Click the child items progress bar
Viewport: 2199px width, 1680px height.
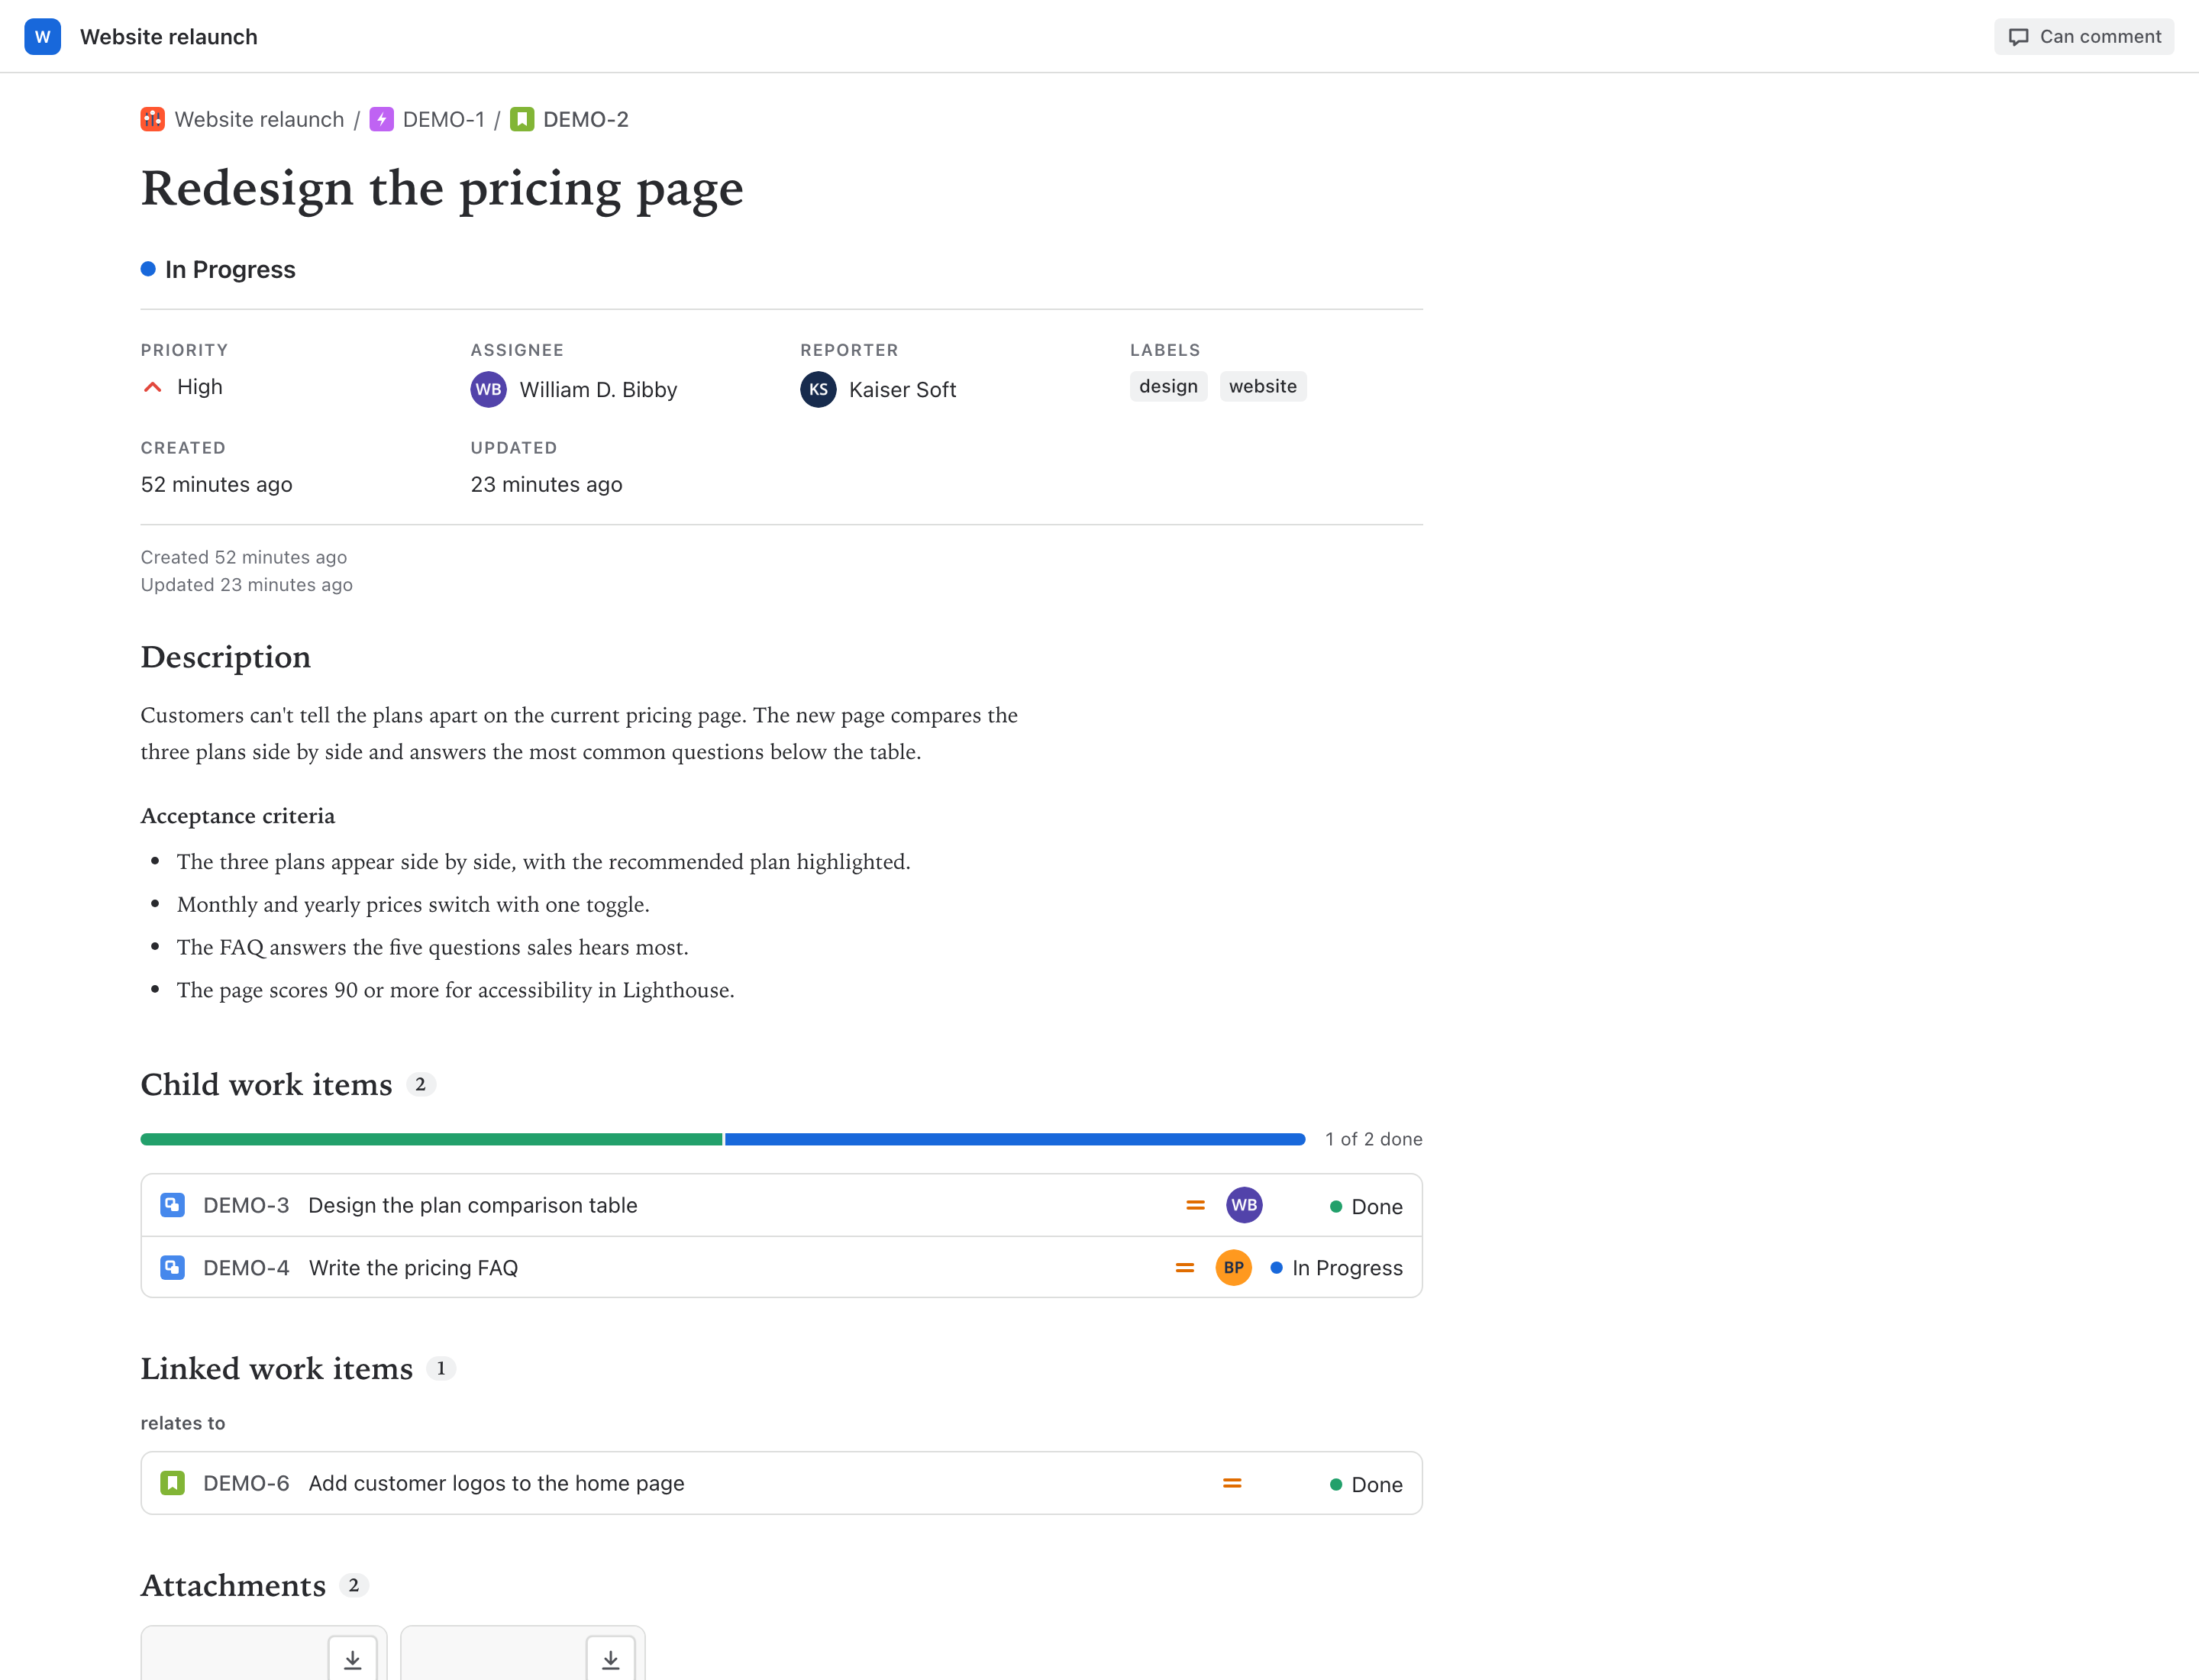point(723,1139)
